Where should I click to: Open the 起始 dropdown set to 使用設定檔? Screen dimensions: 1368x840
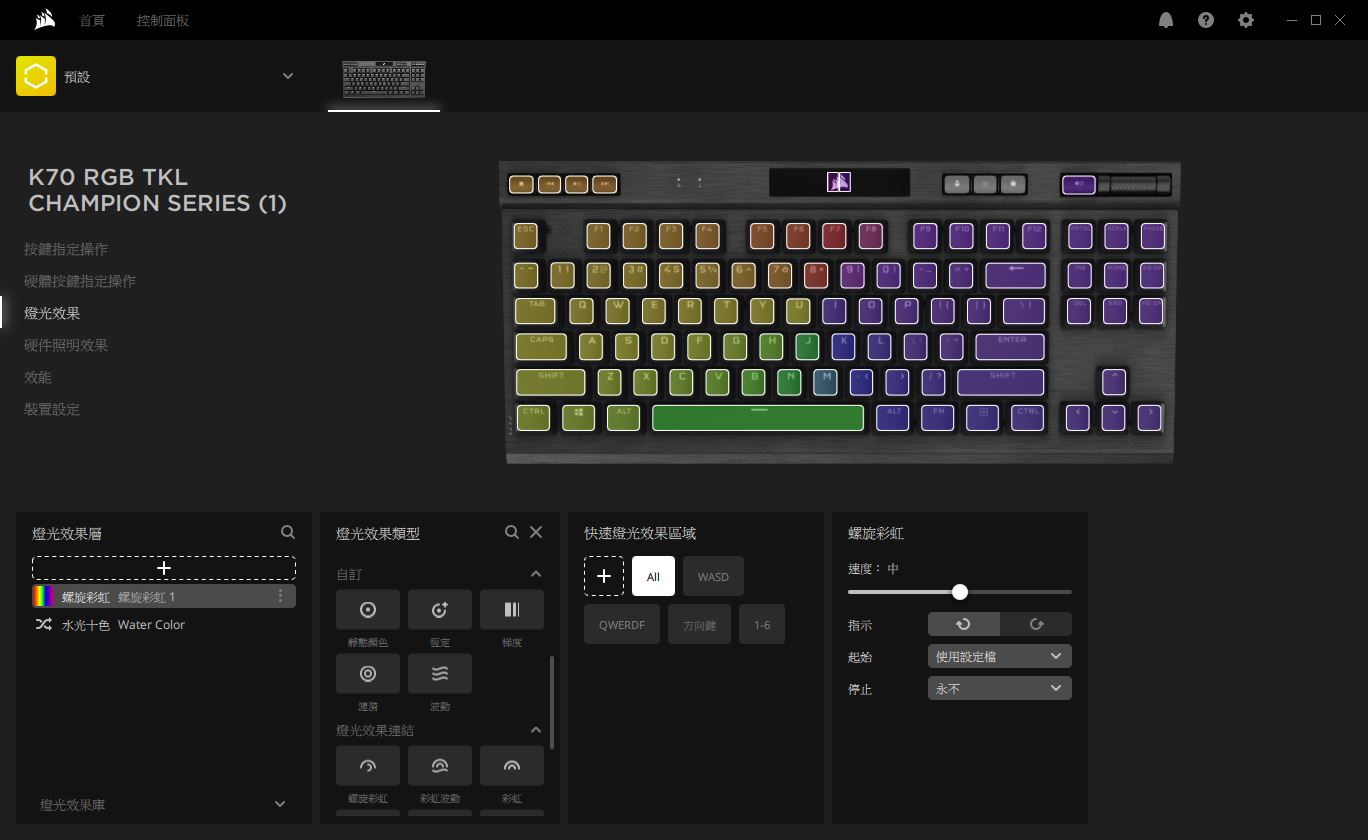point(1000,656)
